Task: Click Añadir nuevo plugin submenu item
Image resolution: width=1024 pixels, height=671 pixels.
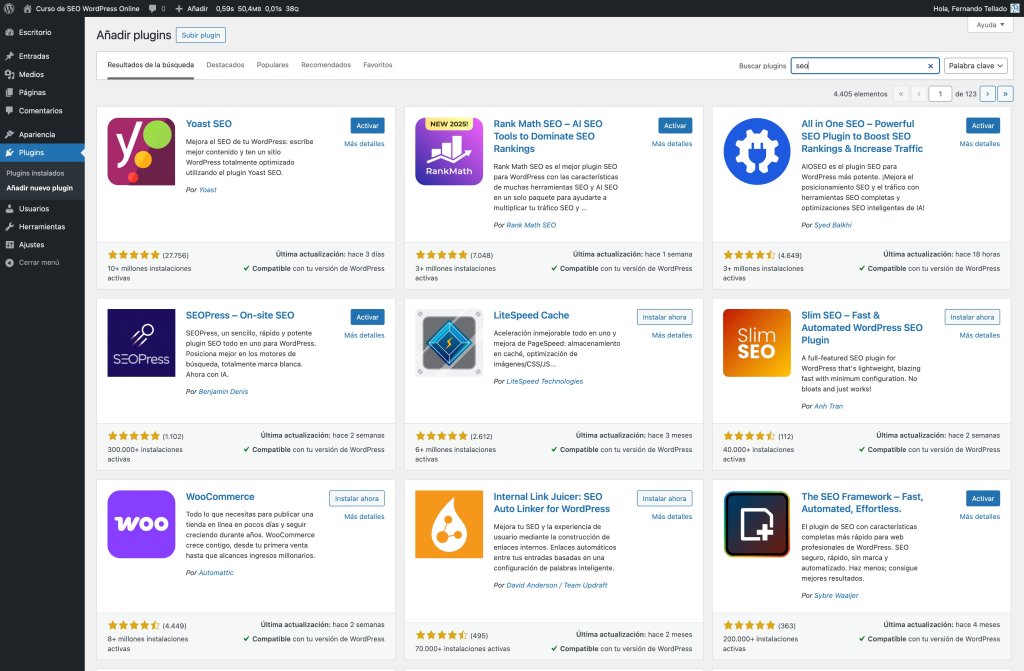Action: pos(40,188)
